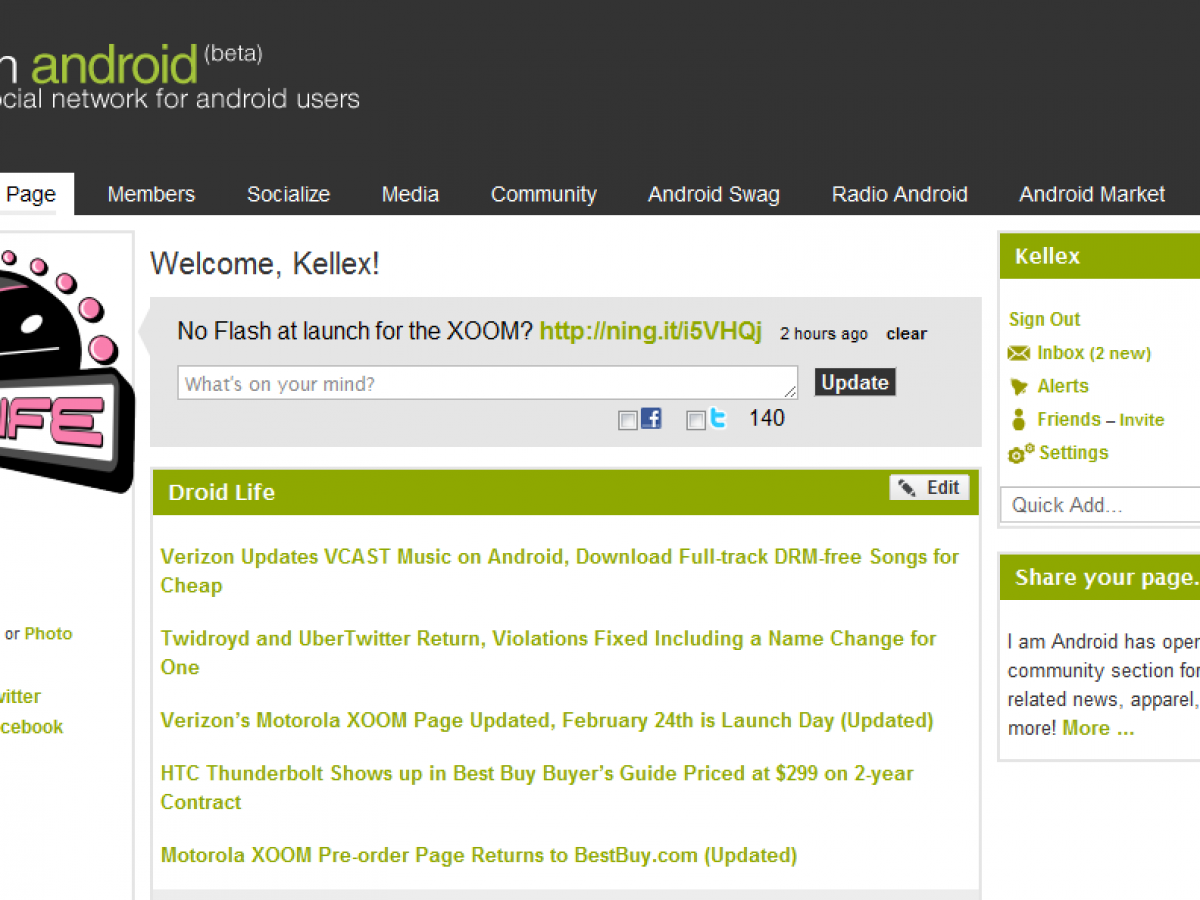Click the Photo link in left sidebar
1200x900 pixels.
(x=48, y=633)
